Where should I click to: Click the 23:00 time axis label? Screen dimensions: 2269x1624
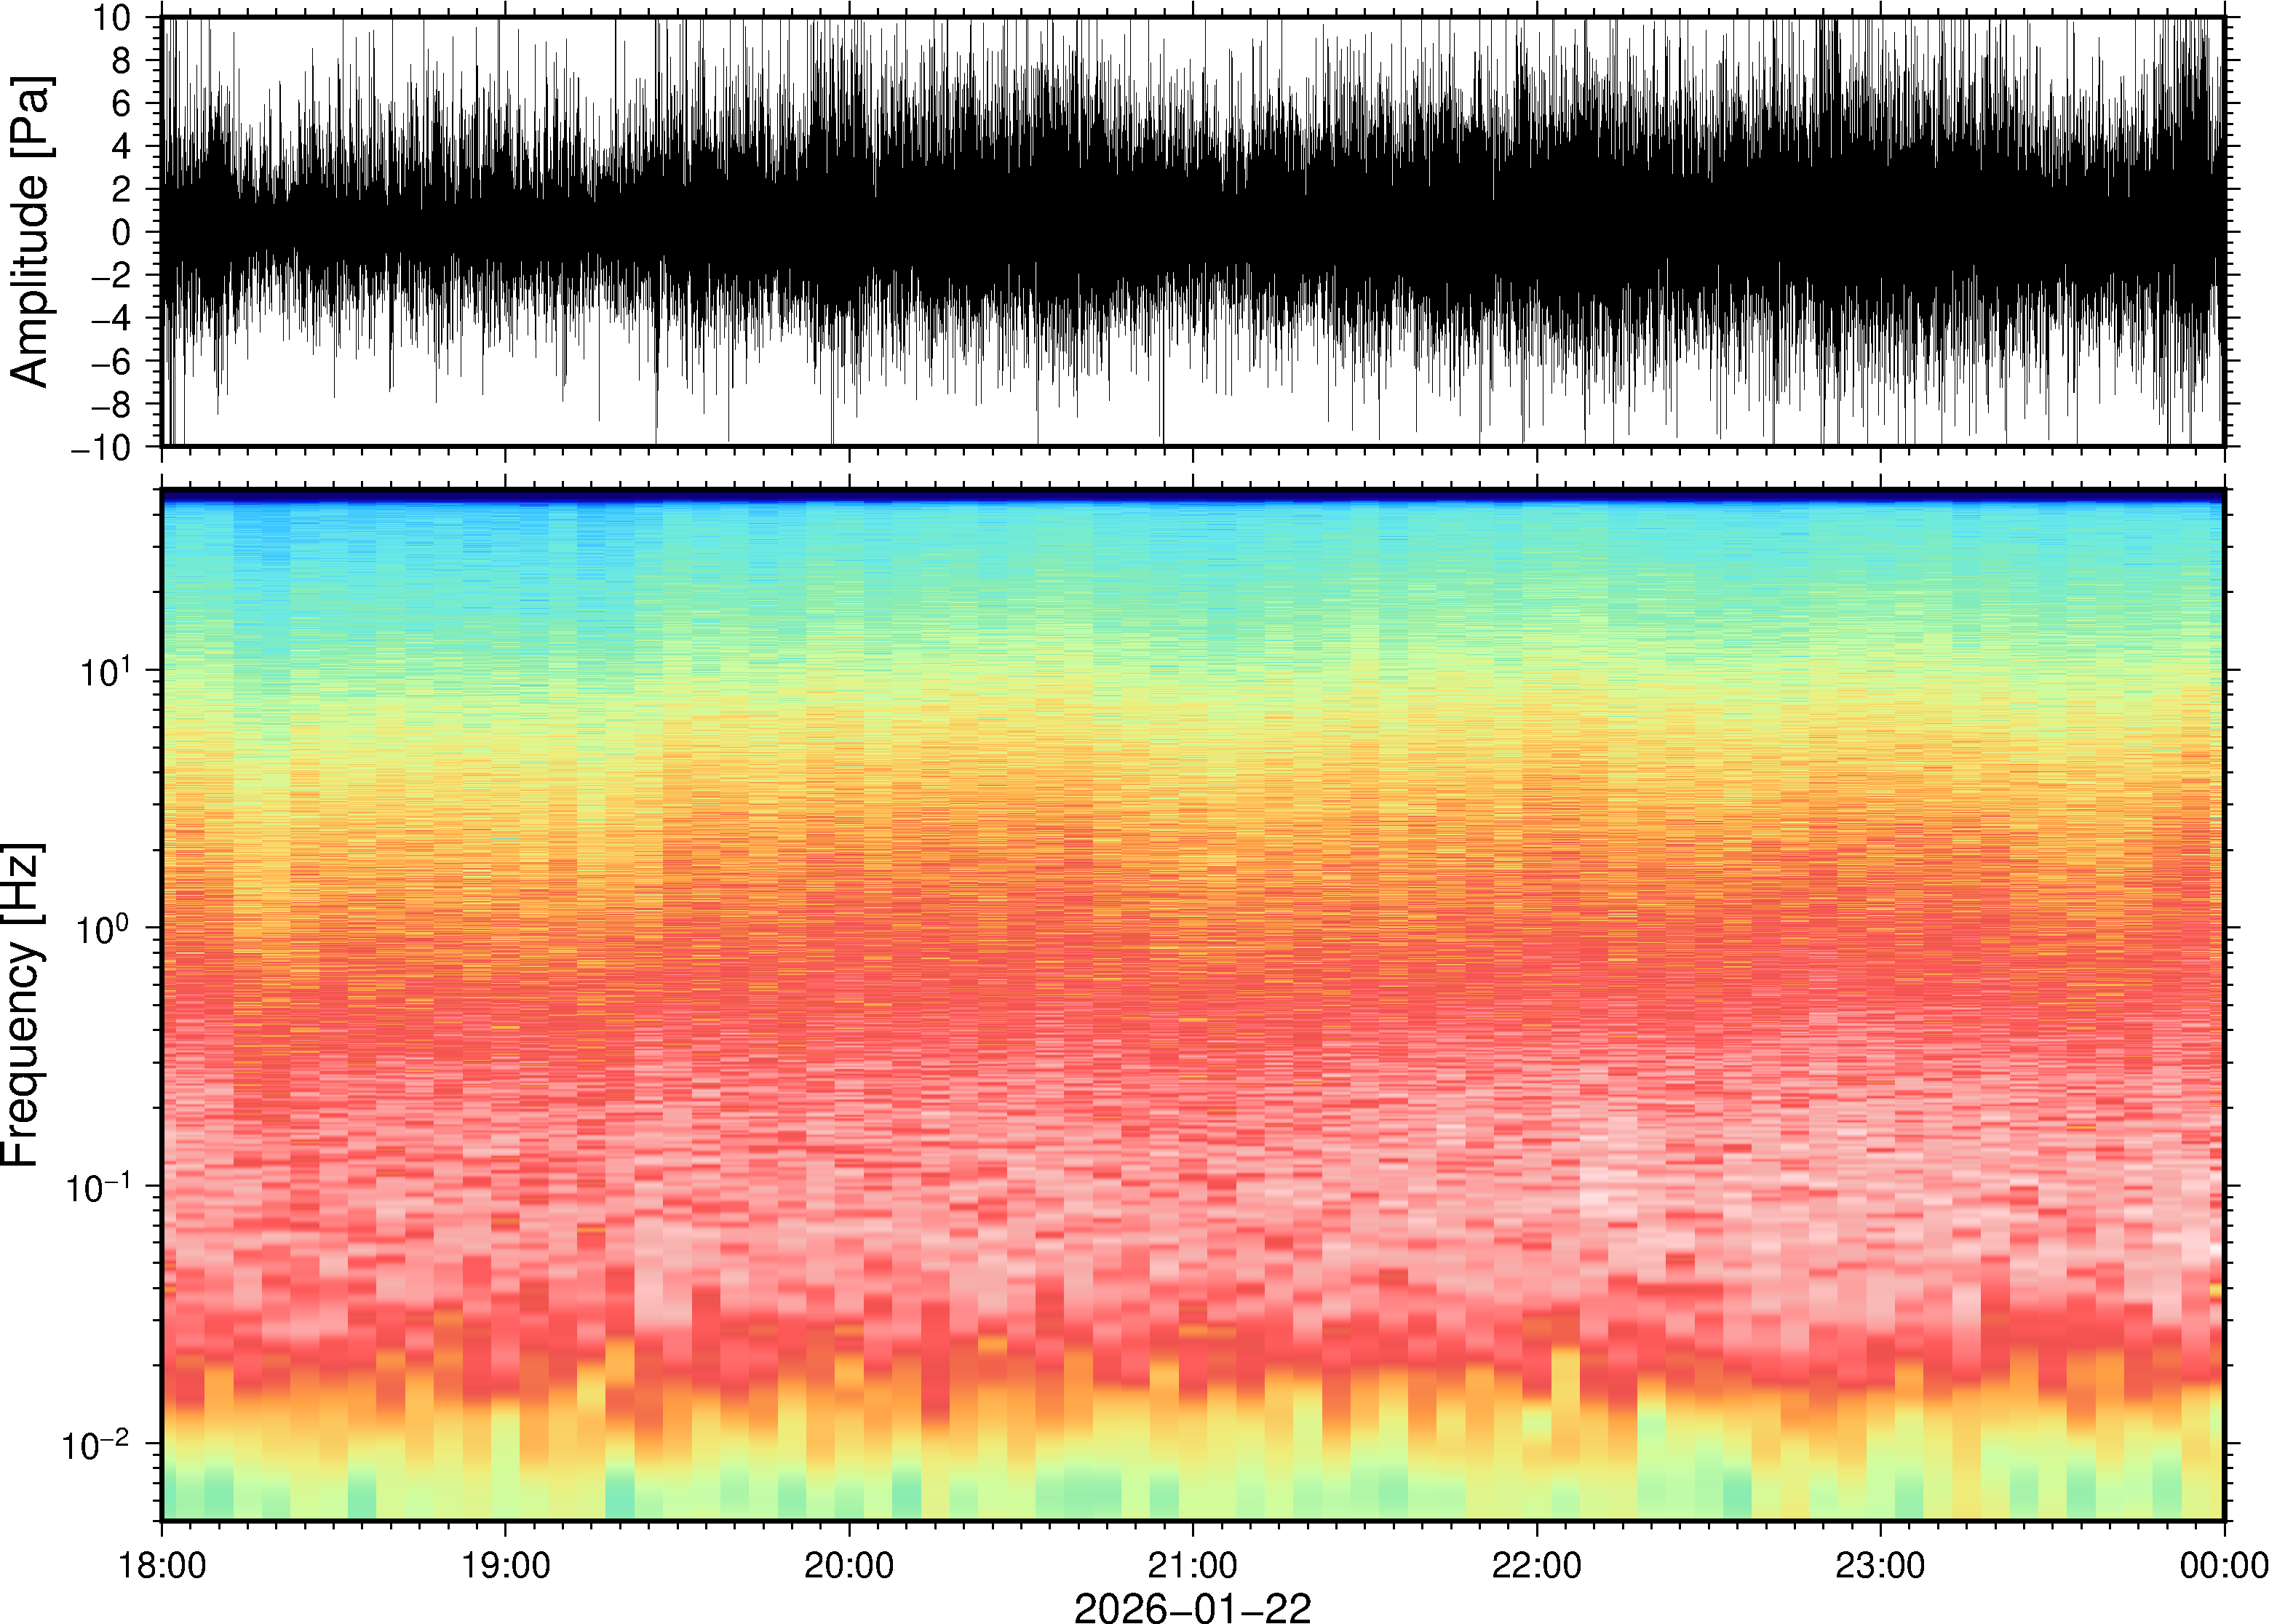point(1880,1565)
